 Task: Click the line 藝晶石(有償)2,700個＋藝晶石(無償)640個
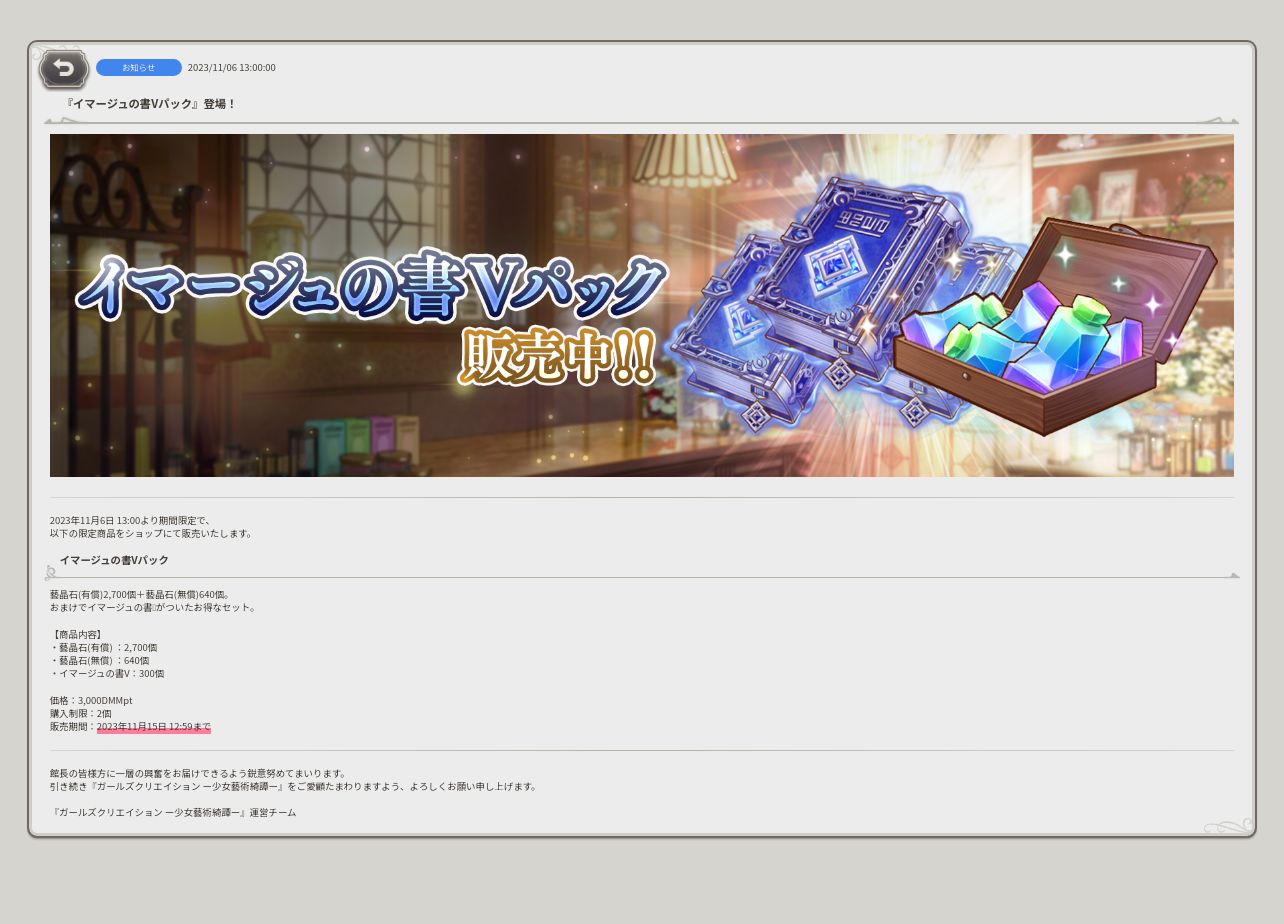[141, 595]
